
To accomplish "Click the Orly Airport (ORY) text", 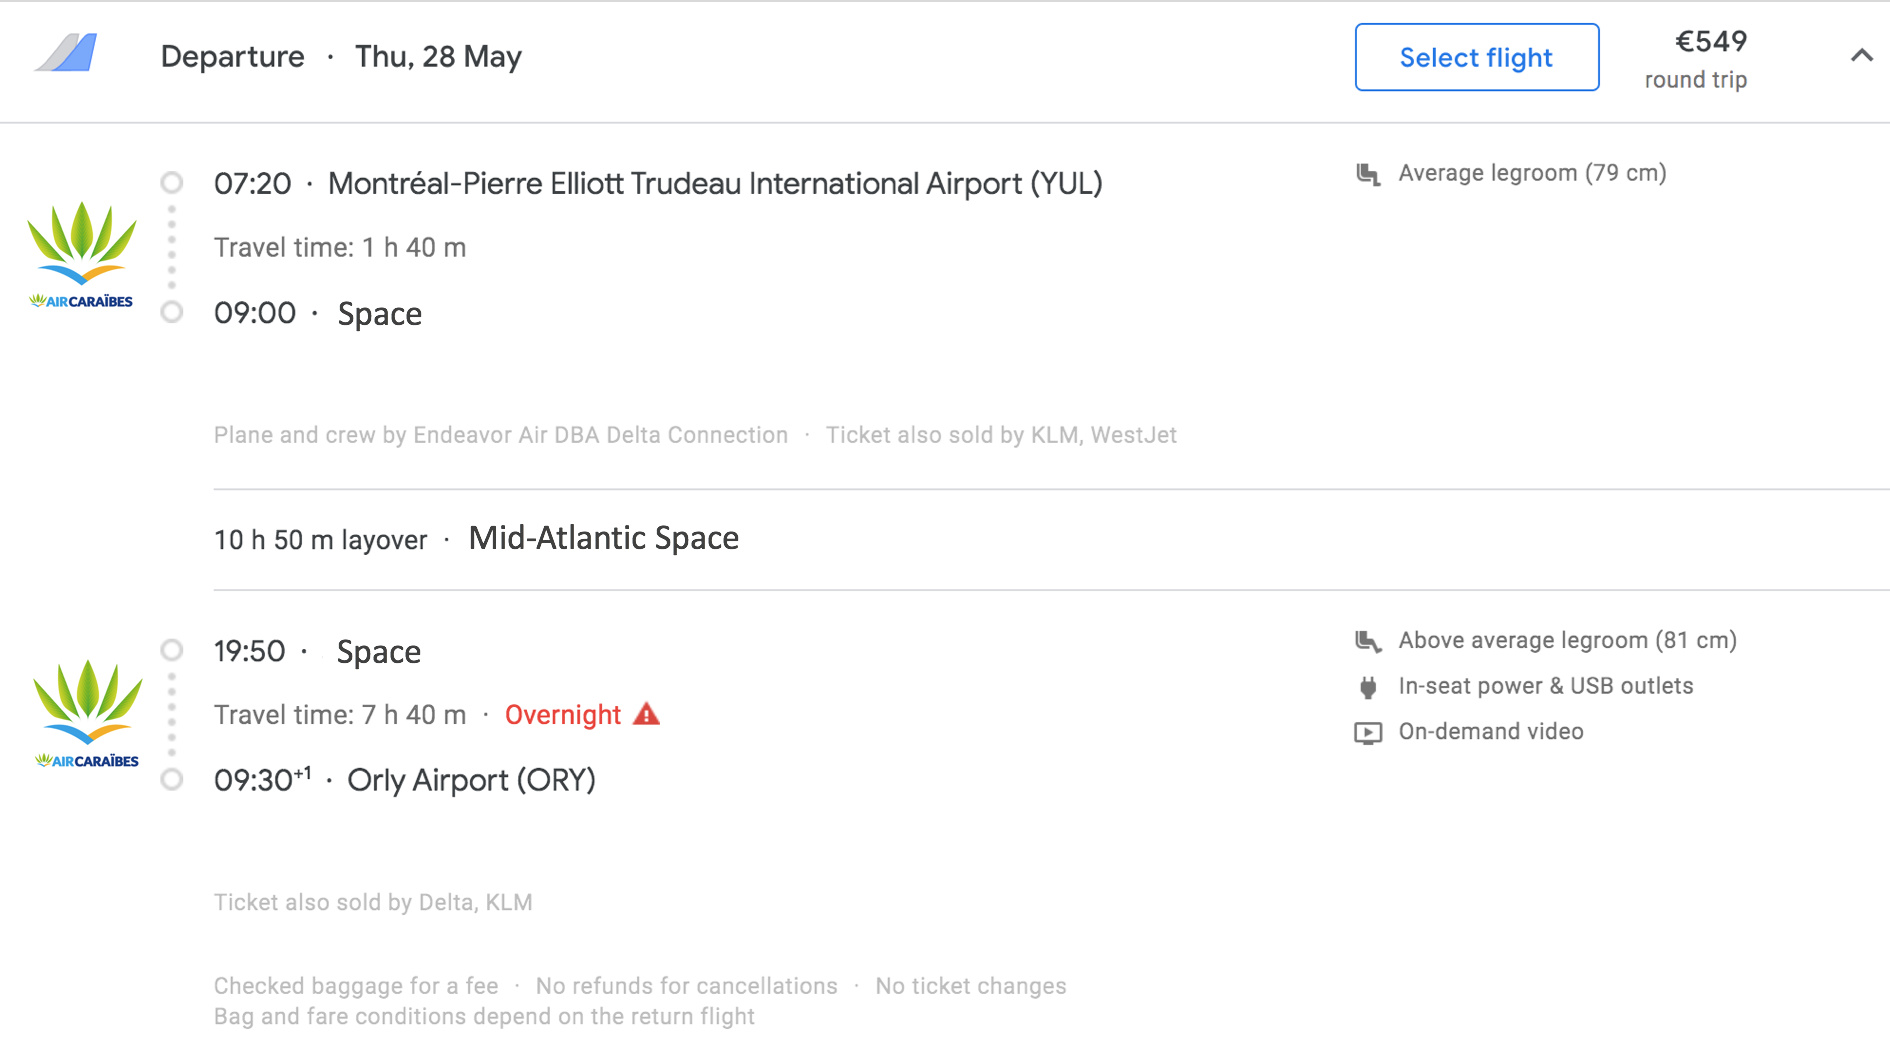I will point(471,780).
